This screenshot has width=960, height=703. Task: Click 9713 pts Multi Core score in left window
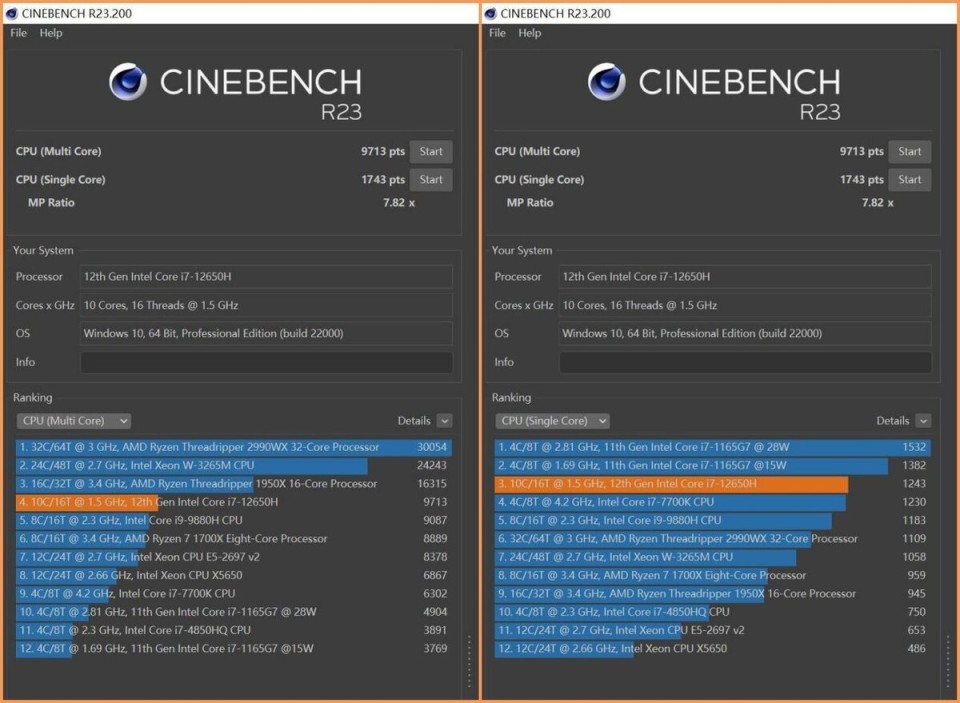383,151
